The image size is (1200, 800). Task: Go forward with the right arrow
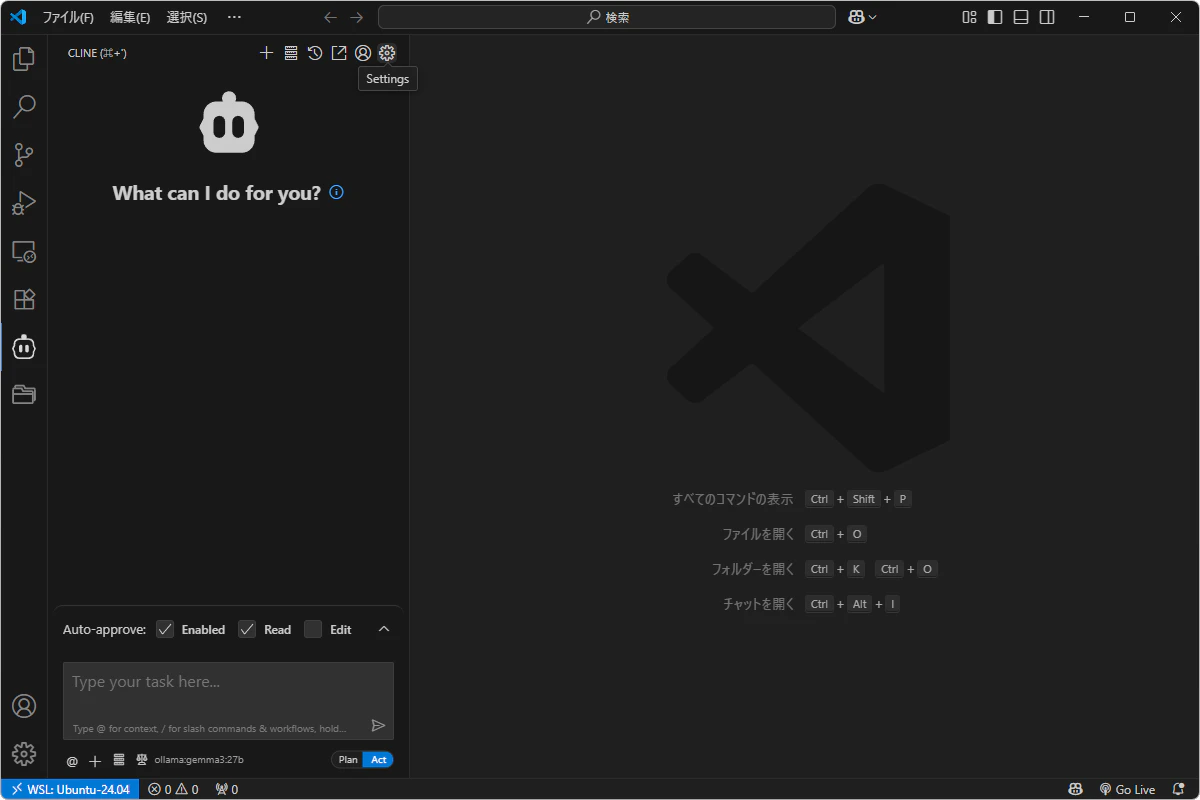356,17
